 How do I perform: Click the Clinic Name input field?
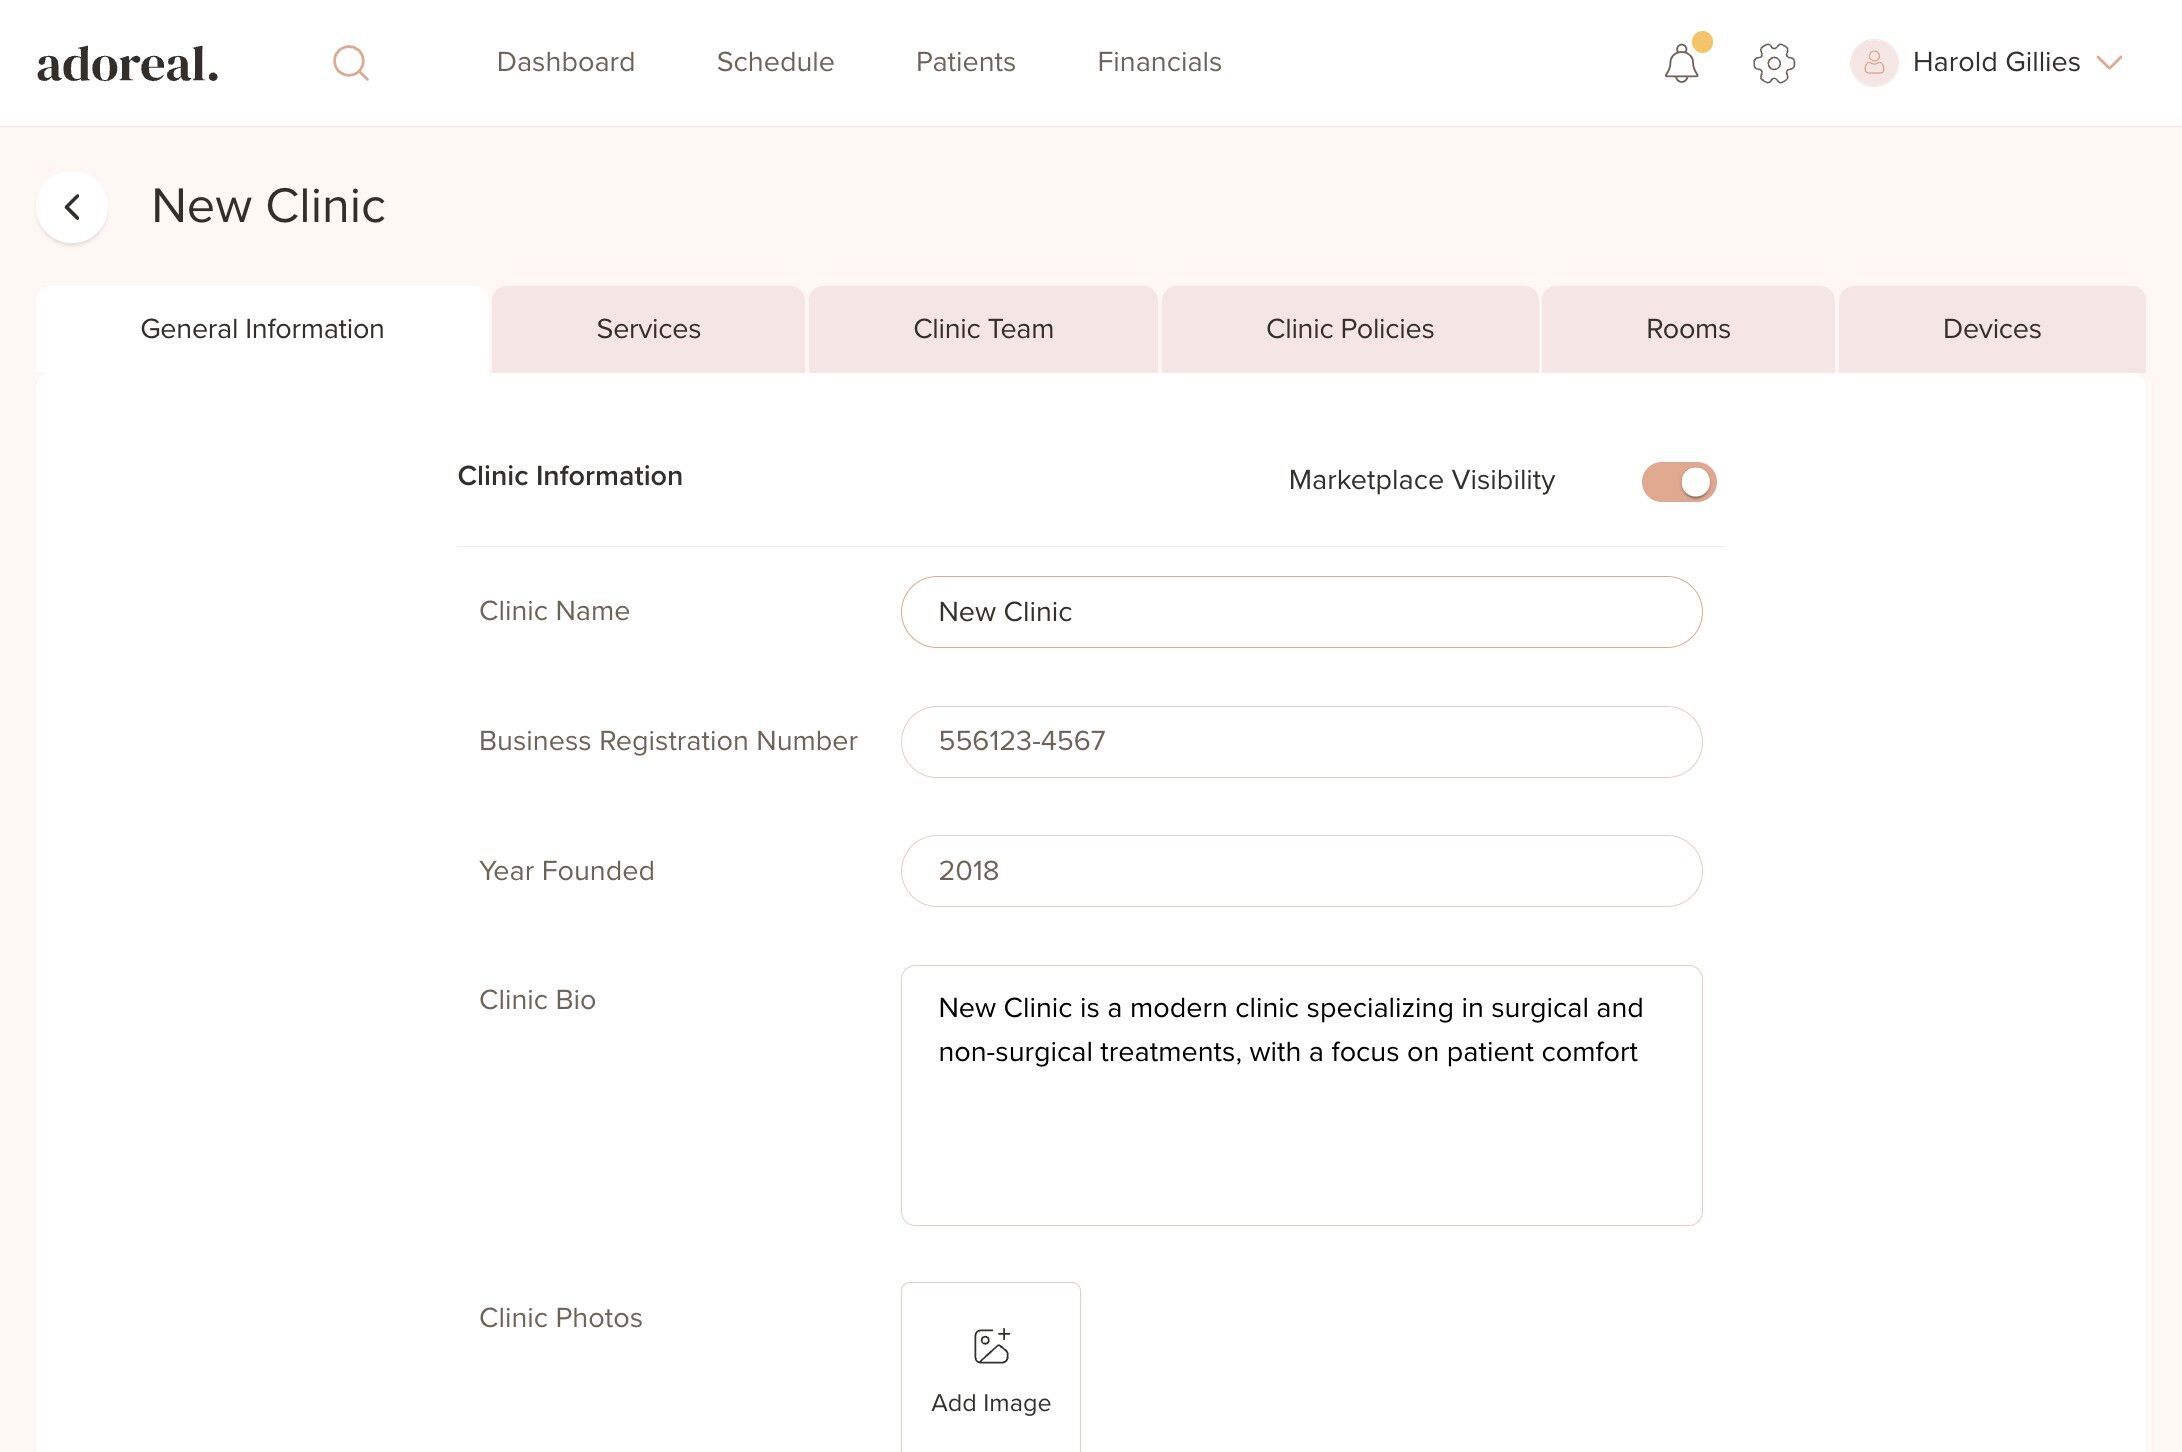[x=1300, y=612]
